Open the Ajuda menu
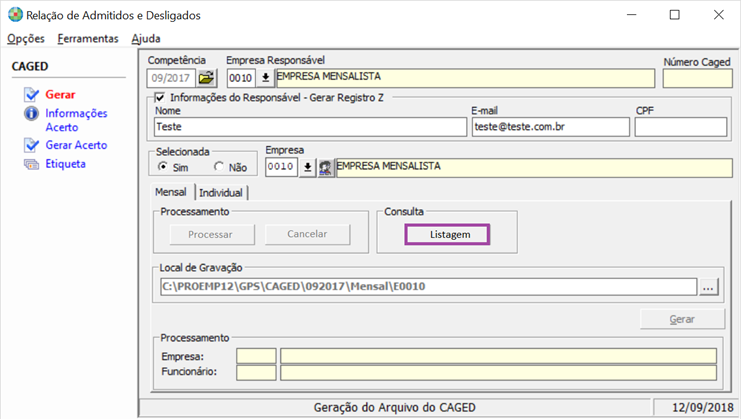Image resolution: width=741 pixels, height=419 pixels. point(146,39)
